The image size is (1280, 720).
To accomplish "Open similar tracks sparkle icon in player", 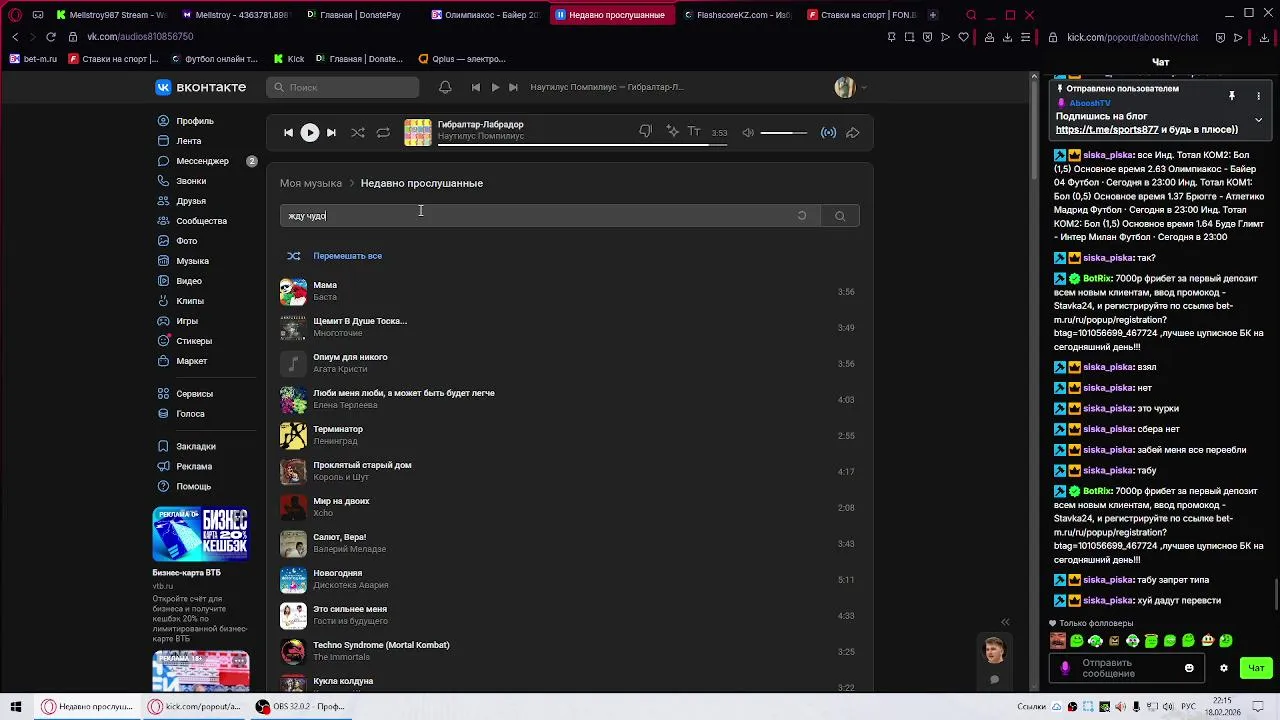I will click(673, 132).
